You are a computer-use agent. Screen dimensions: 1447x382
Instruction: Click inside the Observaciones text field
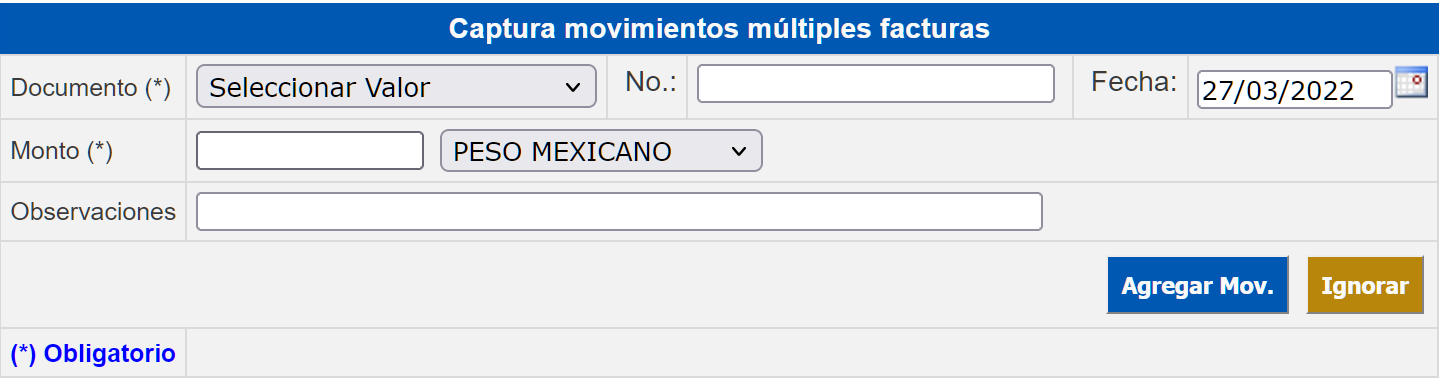pyautogui.click(x=619, y=212)
